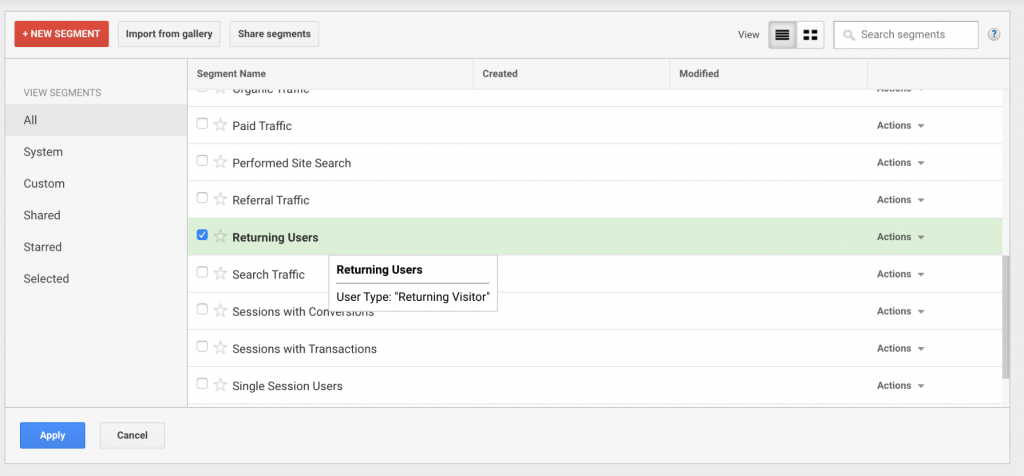
Task: Open Actions dropdown for Search Traffic
Action: click(901, 274)
